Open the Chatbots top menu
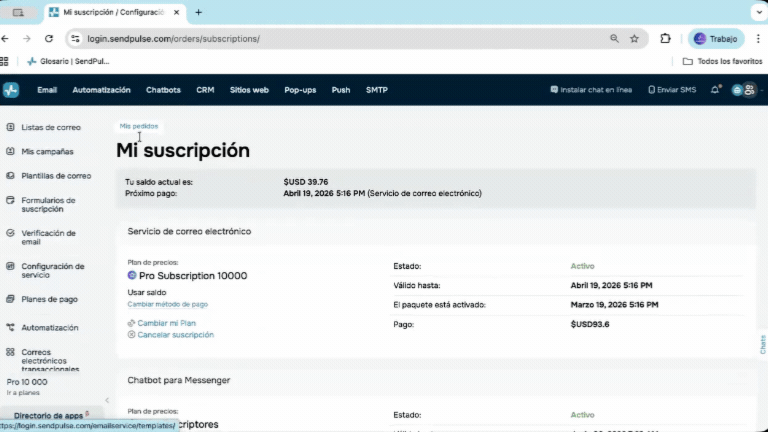 pyautogui.click(x=163, y=90)
